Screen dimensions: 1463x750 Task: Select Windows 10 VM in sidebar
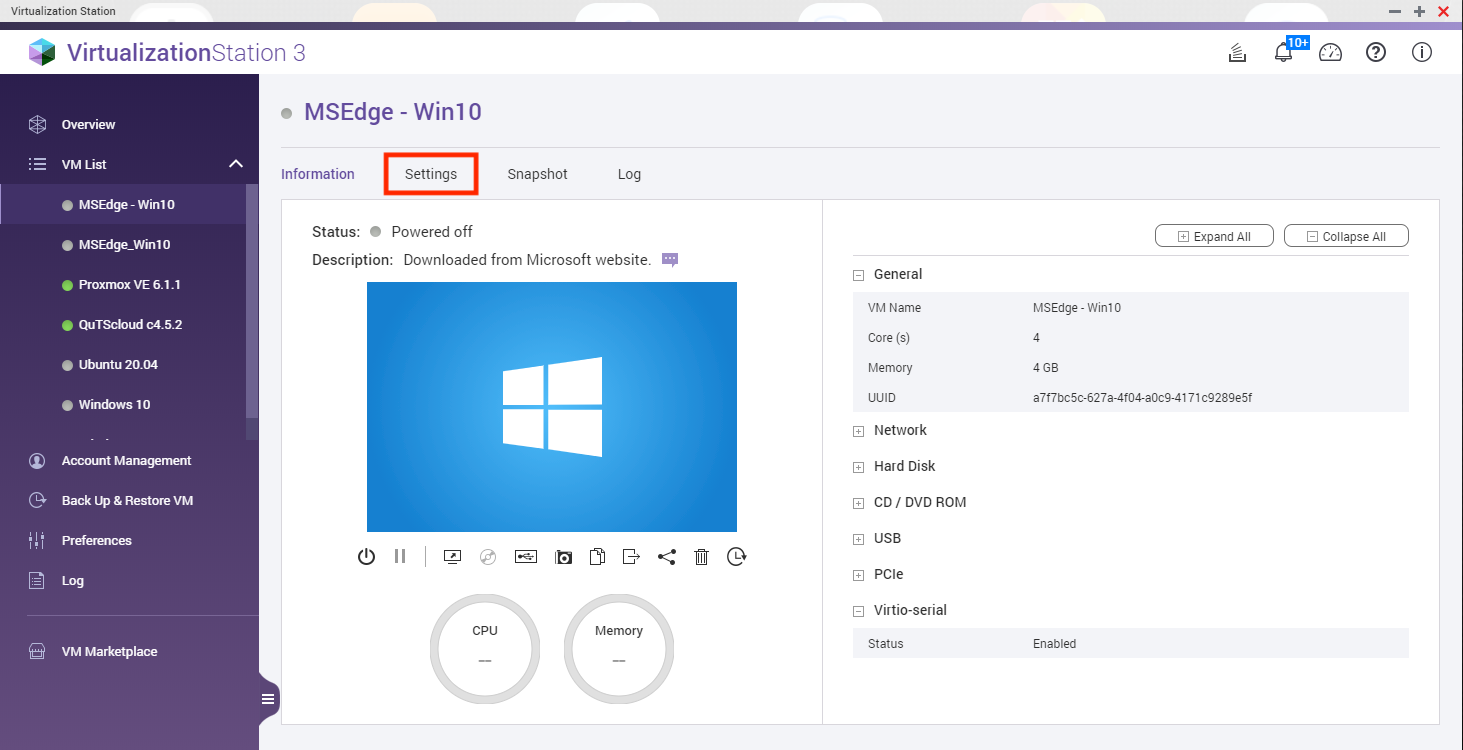114,405
